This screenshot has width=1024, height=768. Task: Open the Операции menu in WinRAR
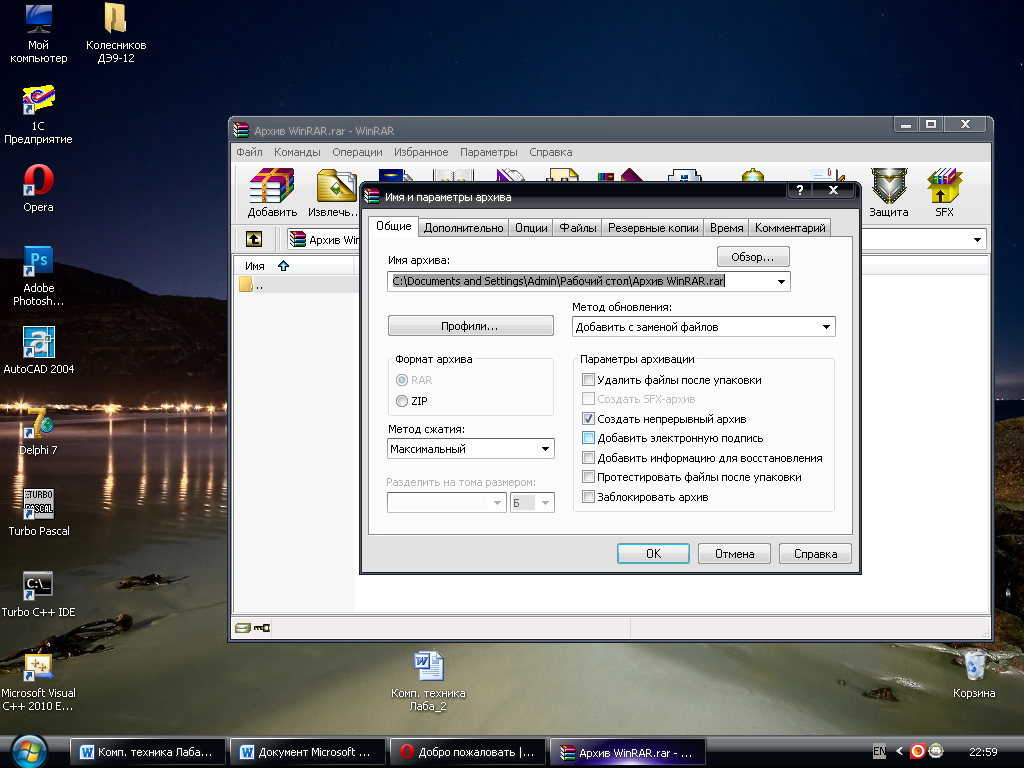click(x=357, y=152)
